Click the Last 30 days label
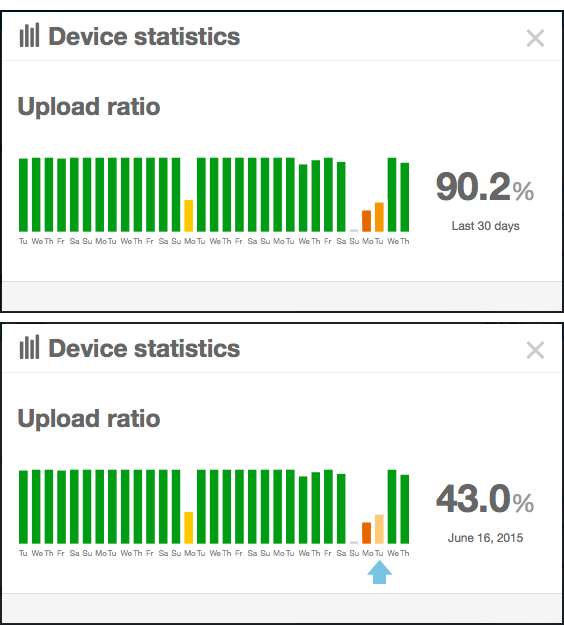Image resolution: width=564 pixels, height=625 pixels. 485,226
